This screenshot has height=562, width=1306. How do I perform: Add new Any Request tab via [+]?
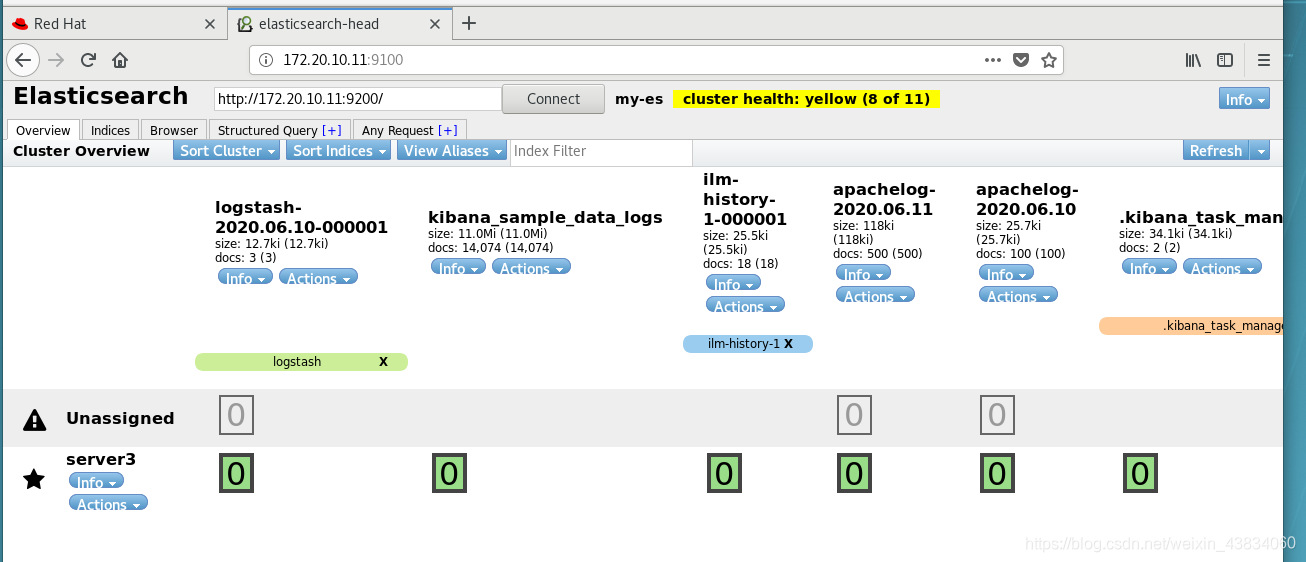[x=448, y=130]
